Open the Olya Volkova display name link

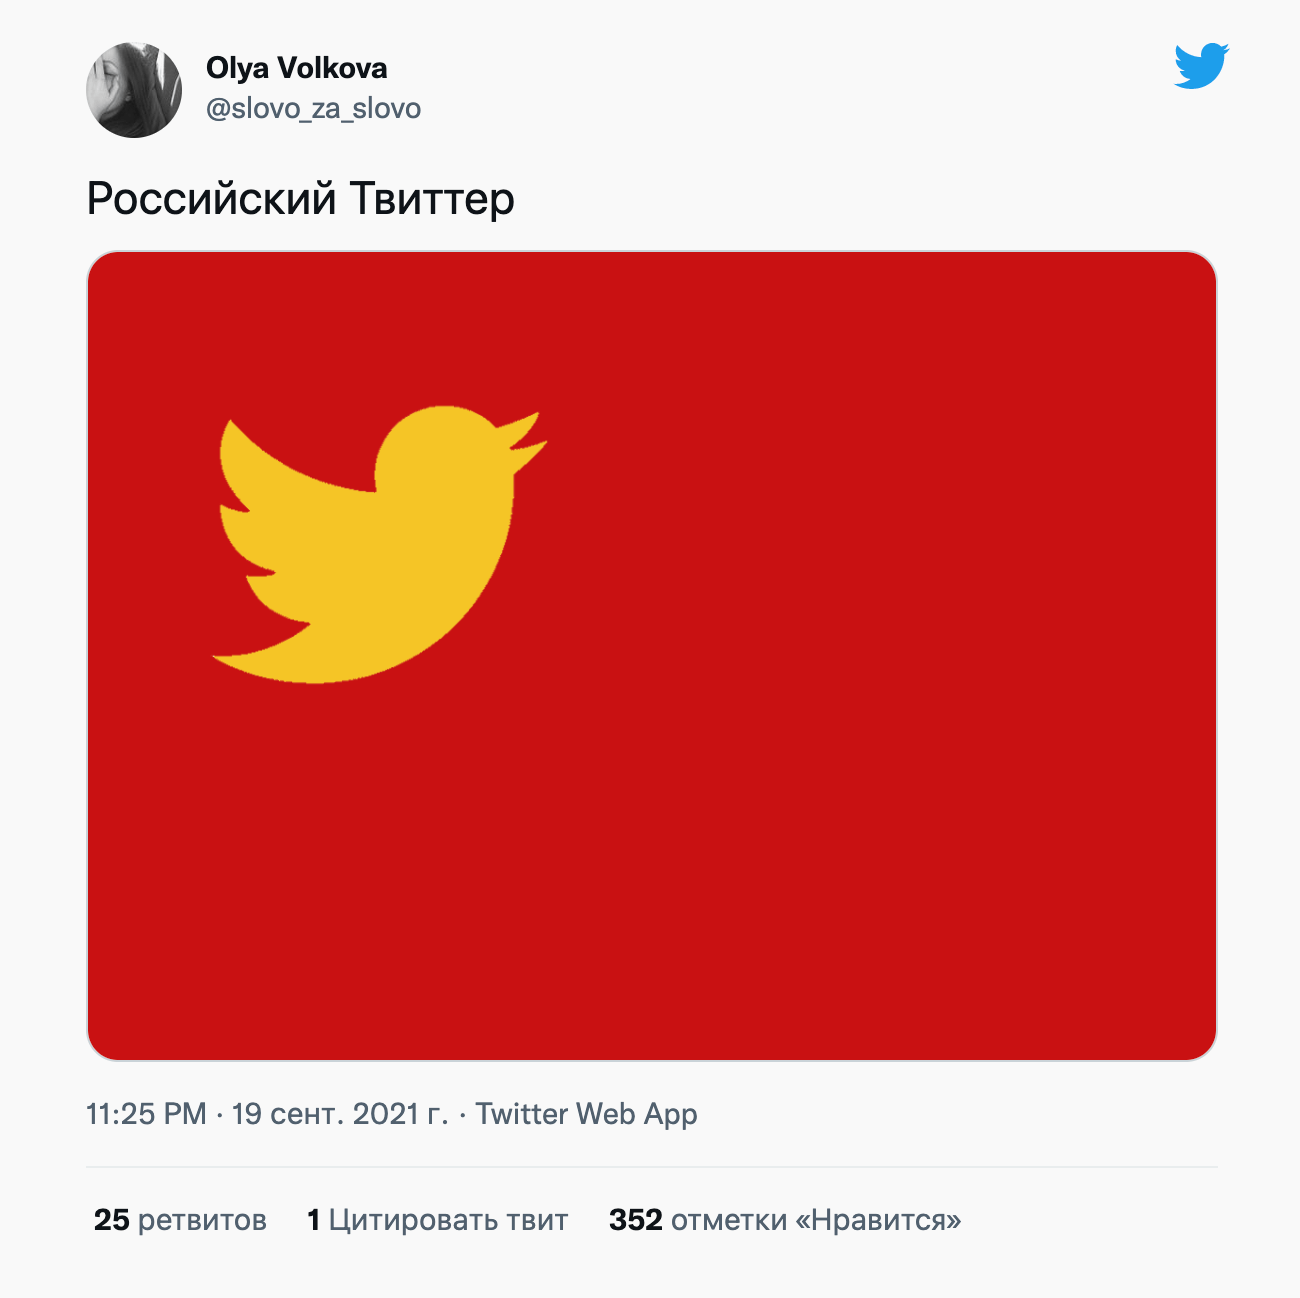coord(296,68)
